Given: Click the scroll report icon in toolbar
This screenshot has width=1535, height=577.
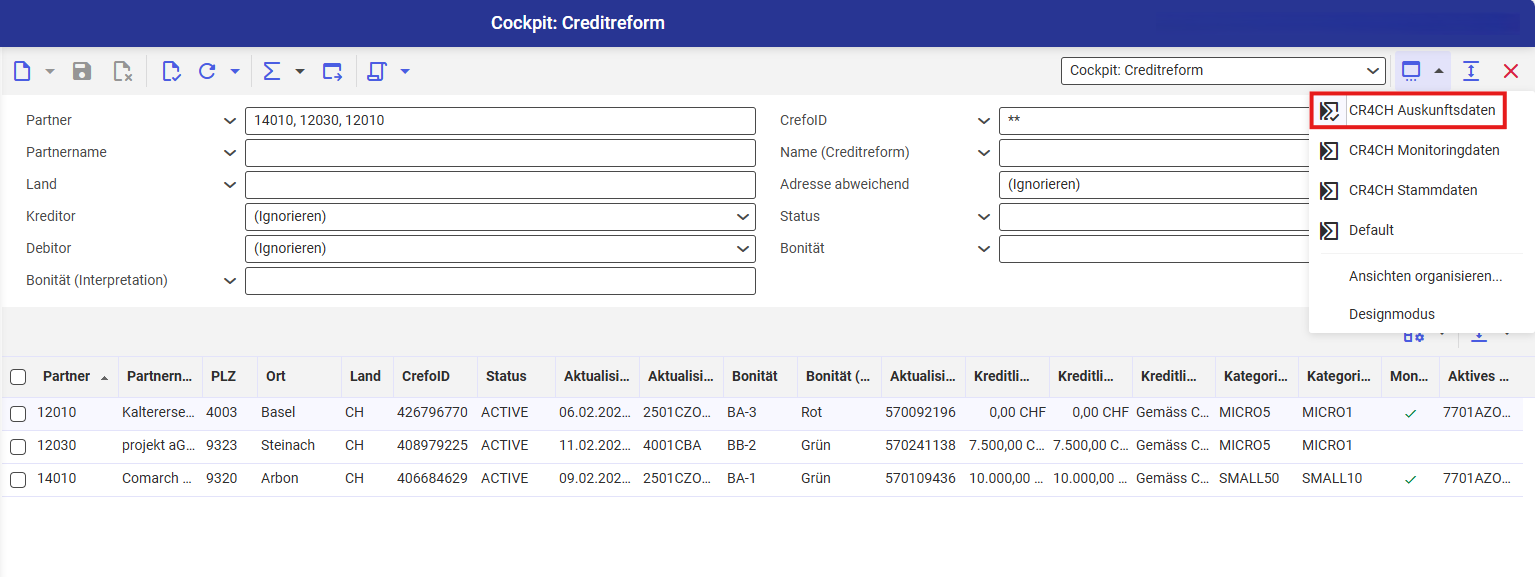Looking at the screenshot, I should pyautogui.click(x=377, y=71).
